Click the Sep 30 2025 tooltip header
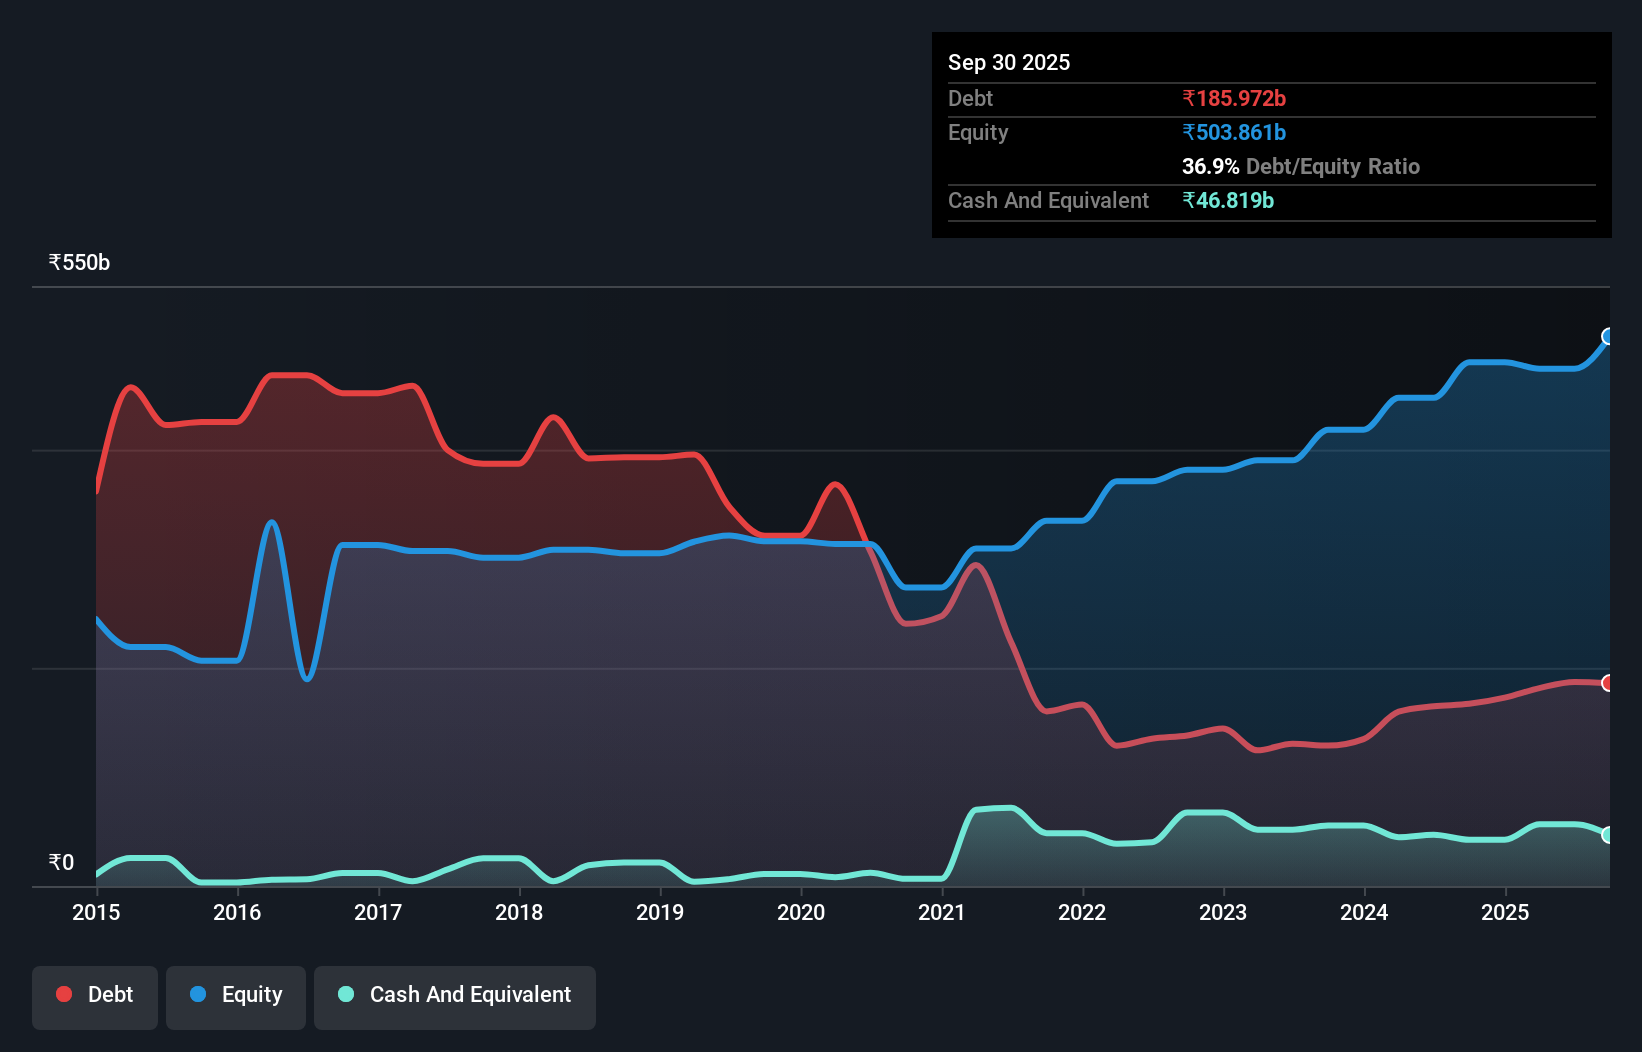 click(x=1009, y=62)
